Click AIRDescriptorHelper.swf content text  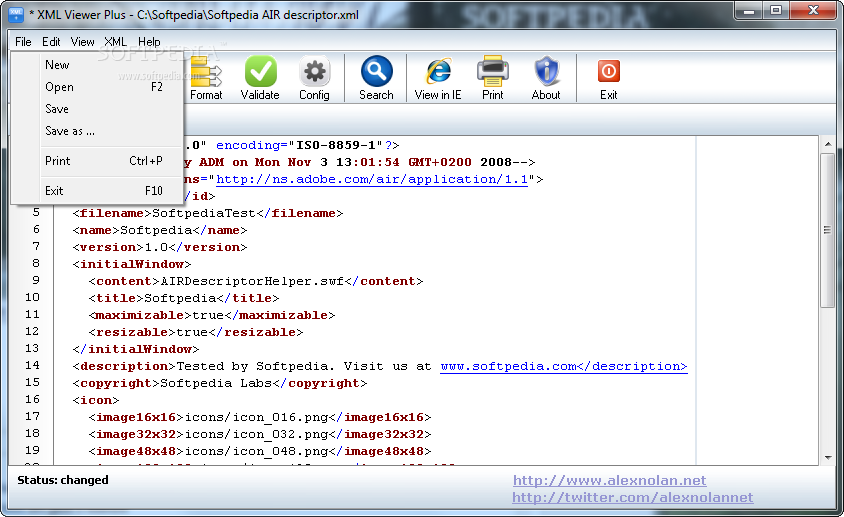[x=252, y=281]
